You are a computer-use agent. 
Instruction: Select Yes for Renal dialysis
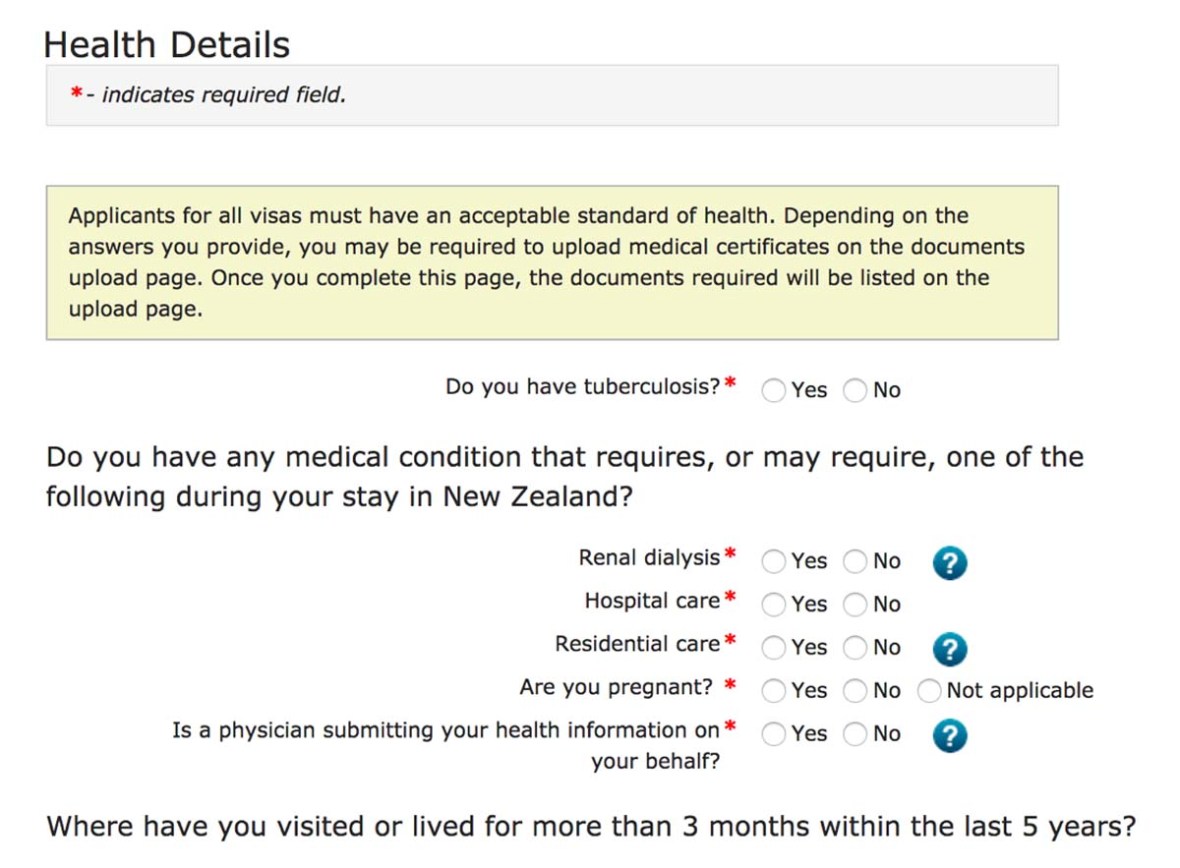tap(772, 561)
